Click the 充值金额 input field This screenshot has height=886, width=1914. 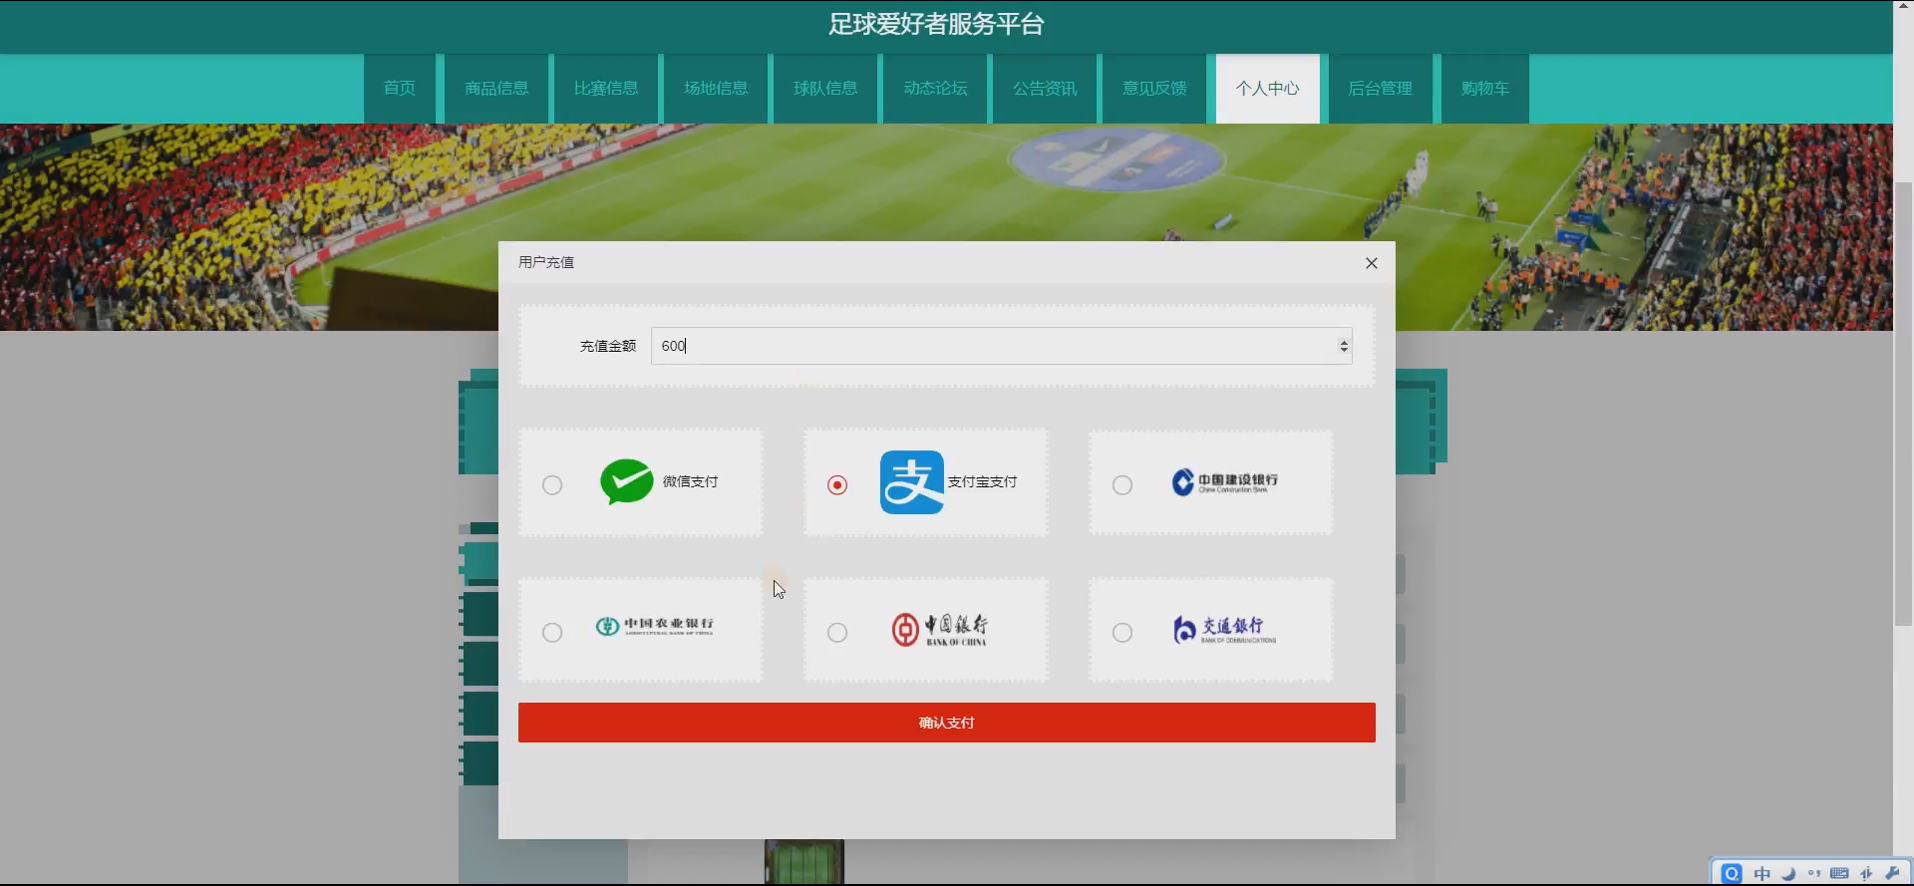point(1001,346)
